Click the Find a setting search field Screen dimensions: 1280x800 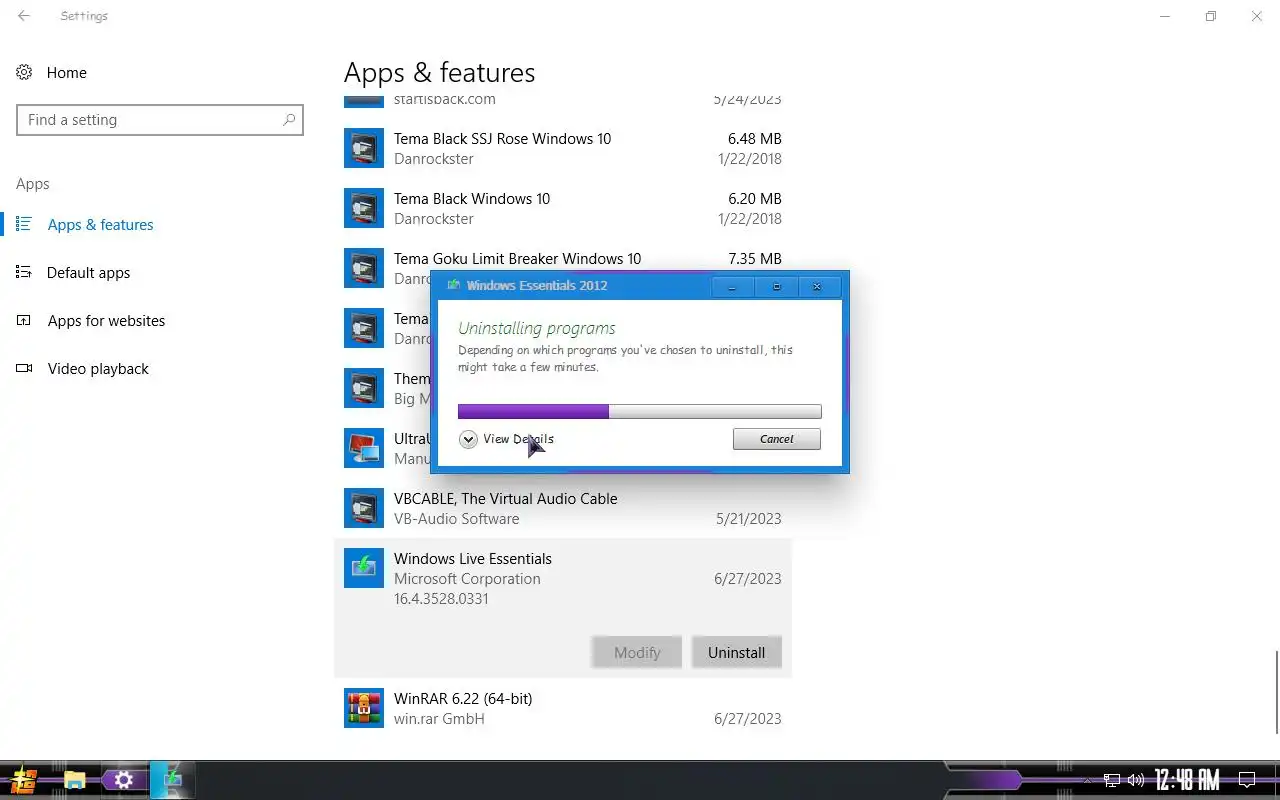(x=160, y=119)
